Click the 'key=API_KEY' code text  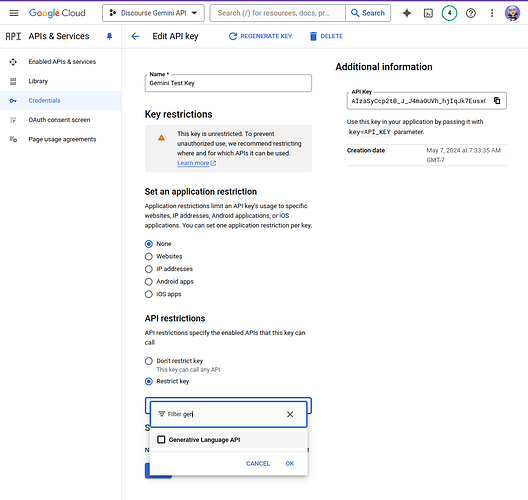369,132
